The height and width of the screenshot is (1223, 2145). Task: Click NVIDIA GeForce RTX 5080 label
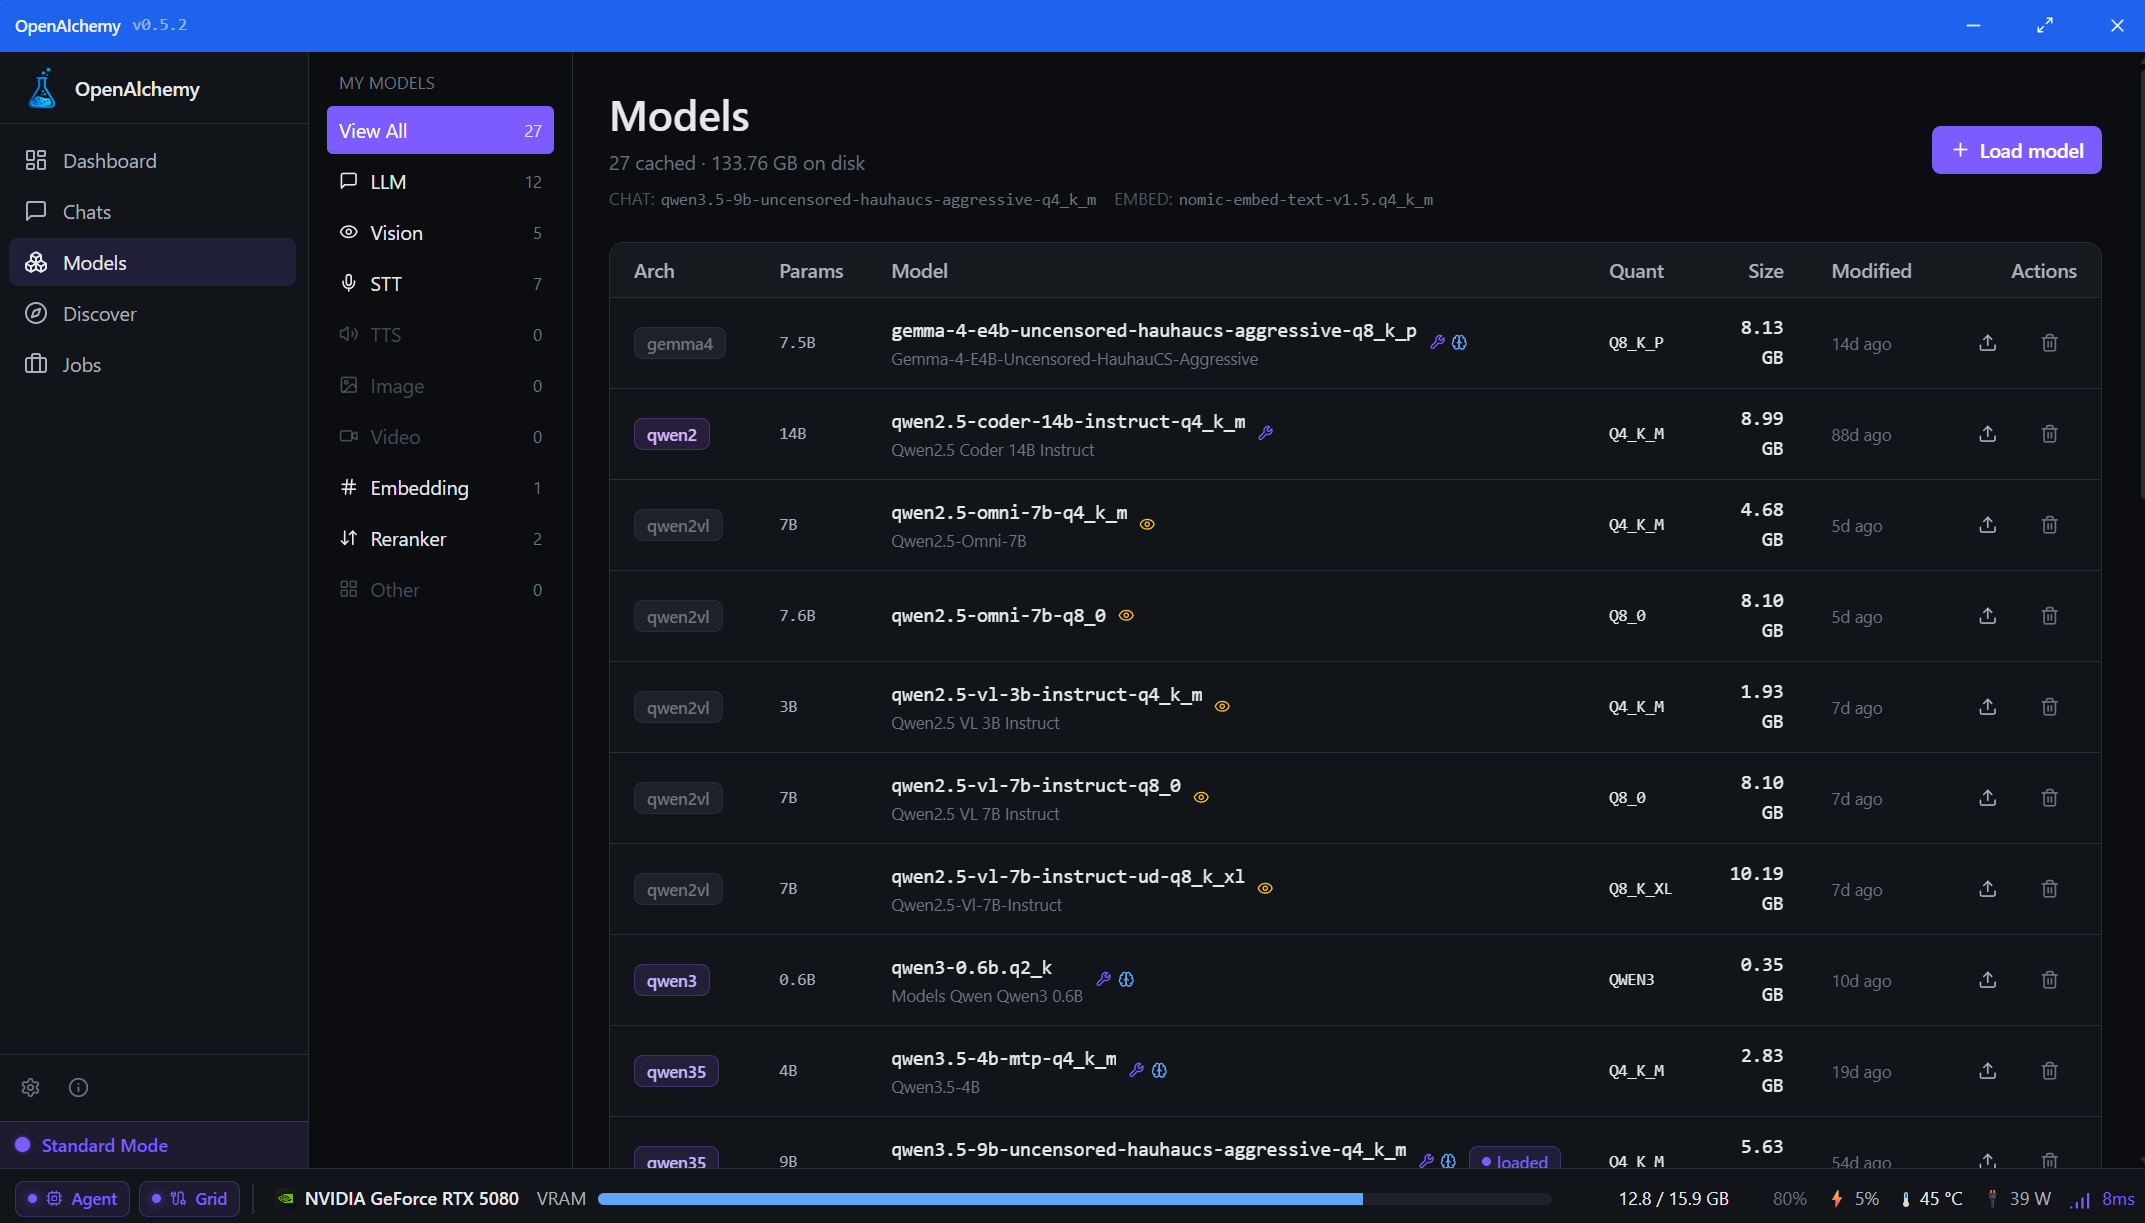pyautogui.click(x=412, y=1199)
